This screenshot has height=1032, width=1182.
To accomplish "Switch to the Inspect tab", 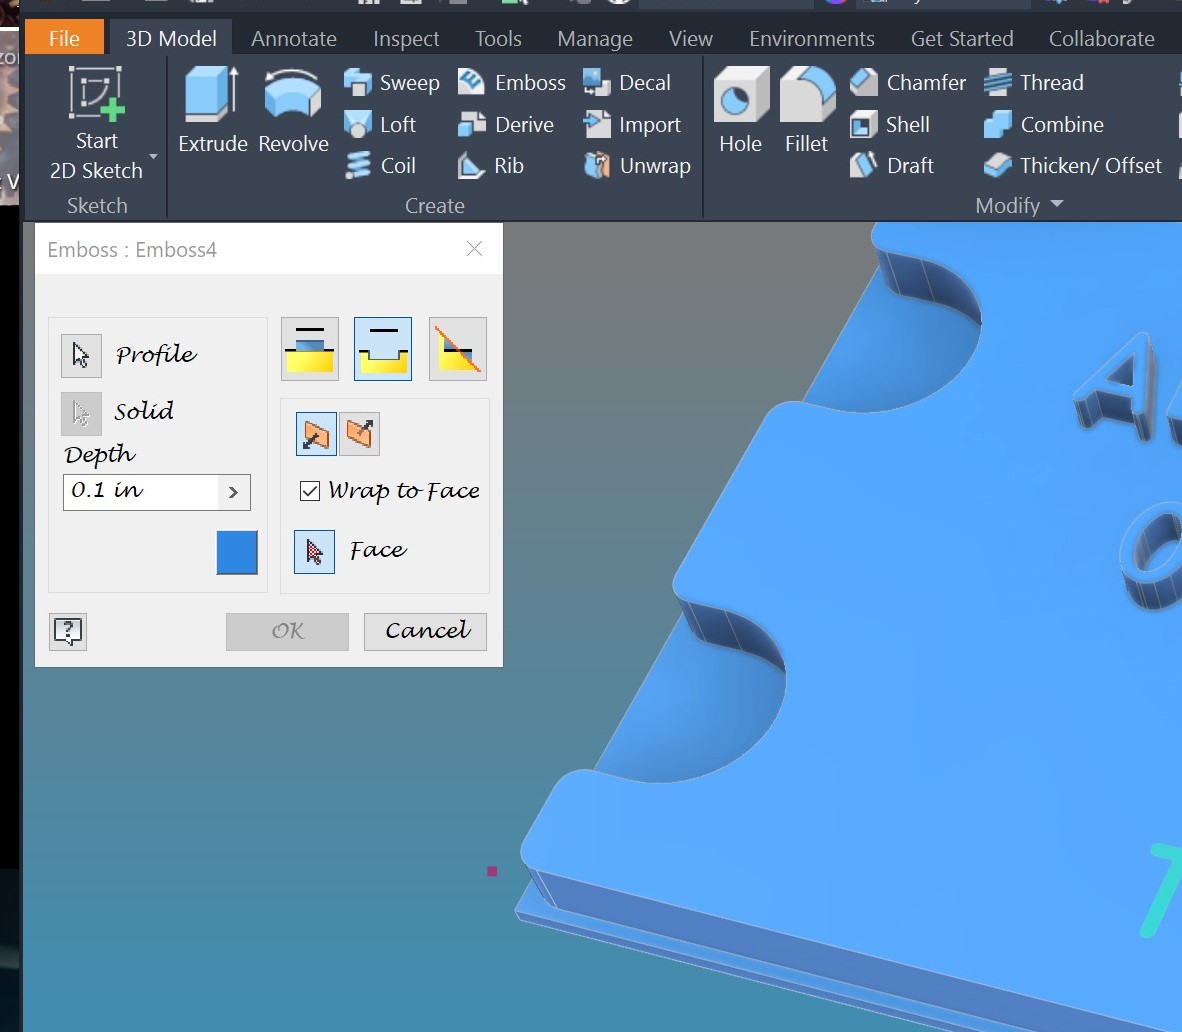I will click(x=406, y=38).
